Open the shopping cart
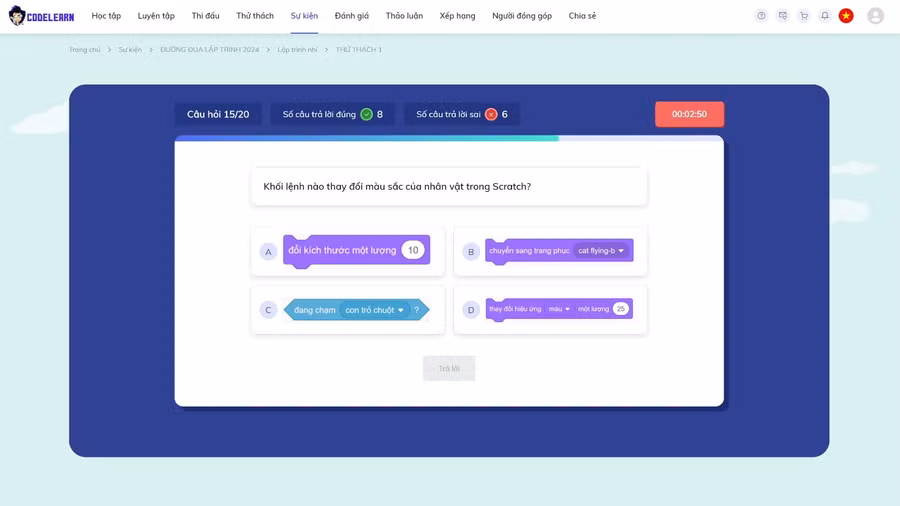The image size is (900, 506). point(803,16)
